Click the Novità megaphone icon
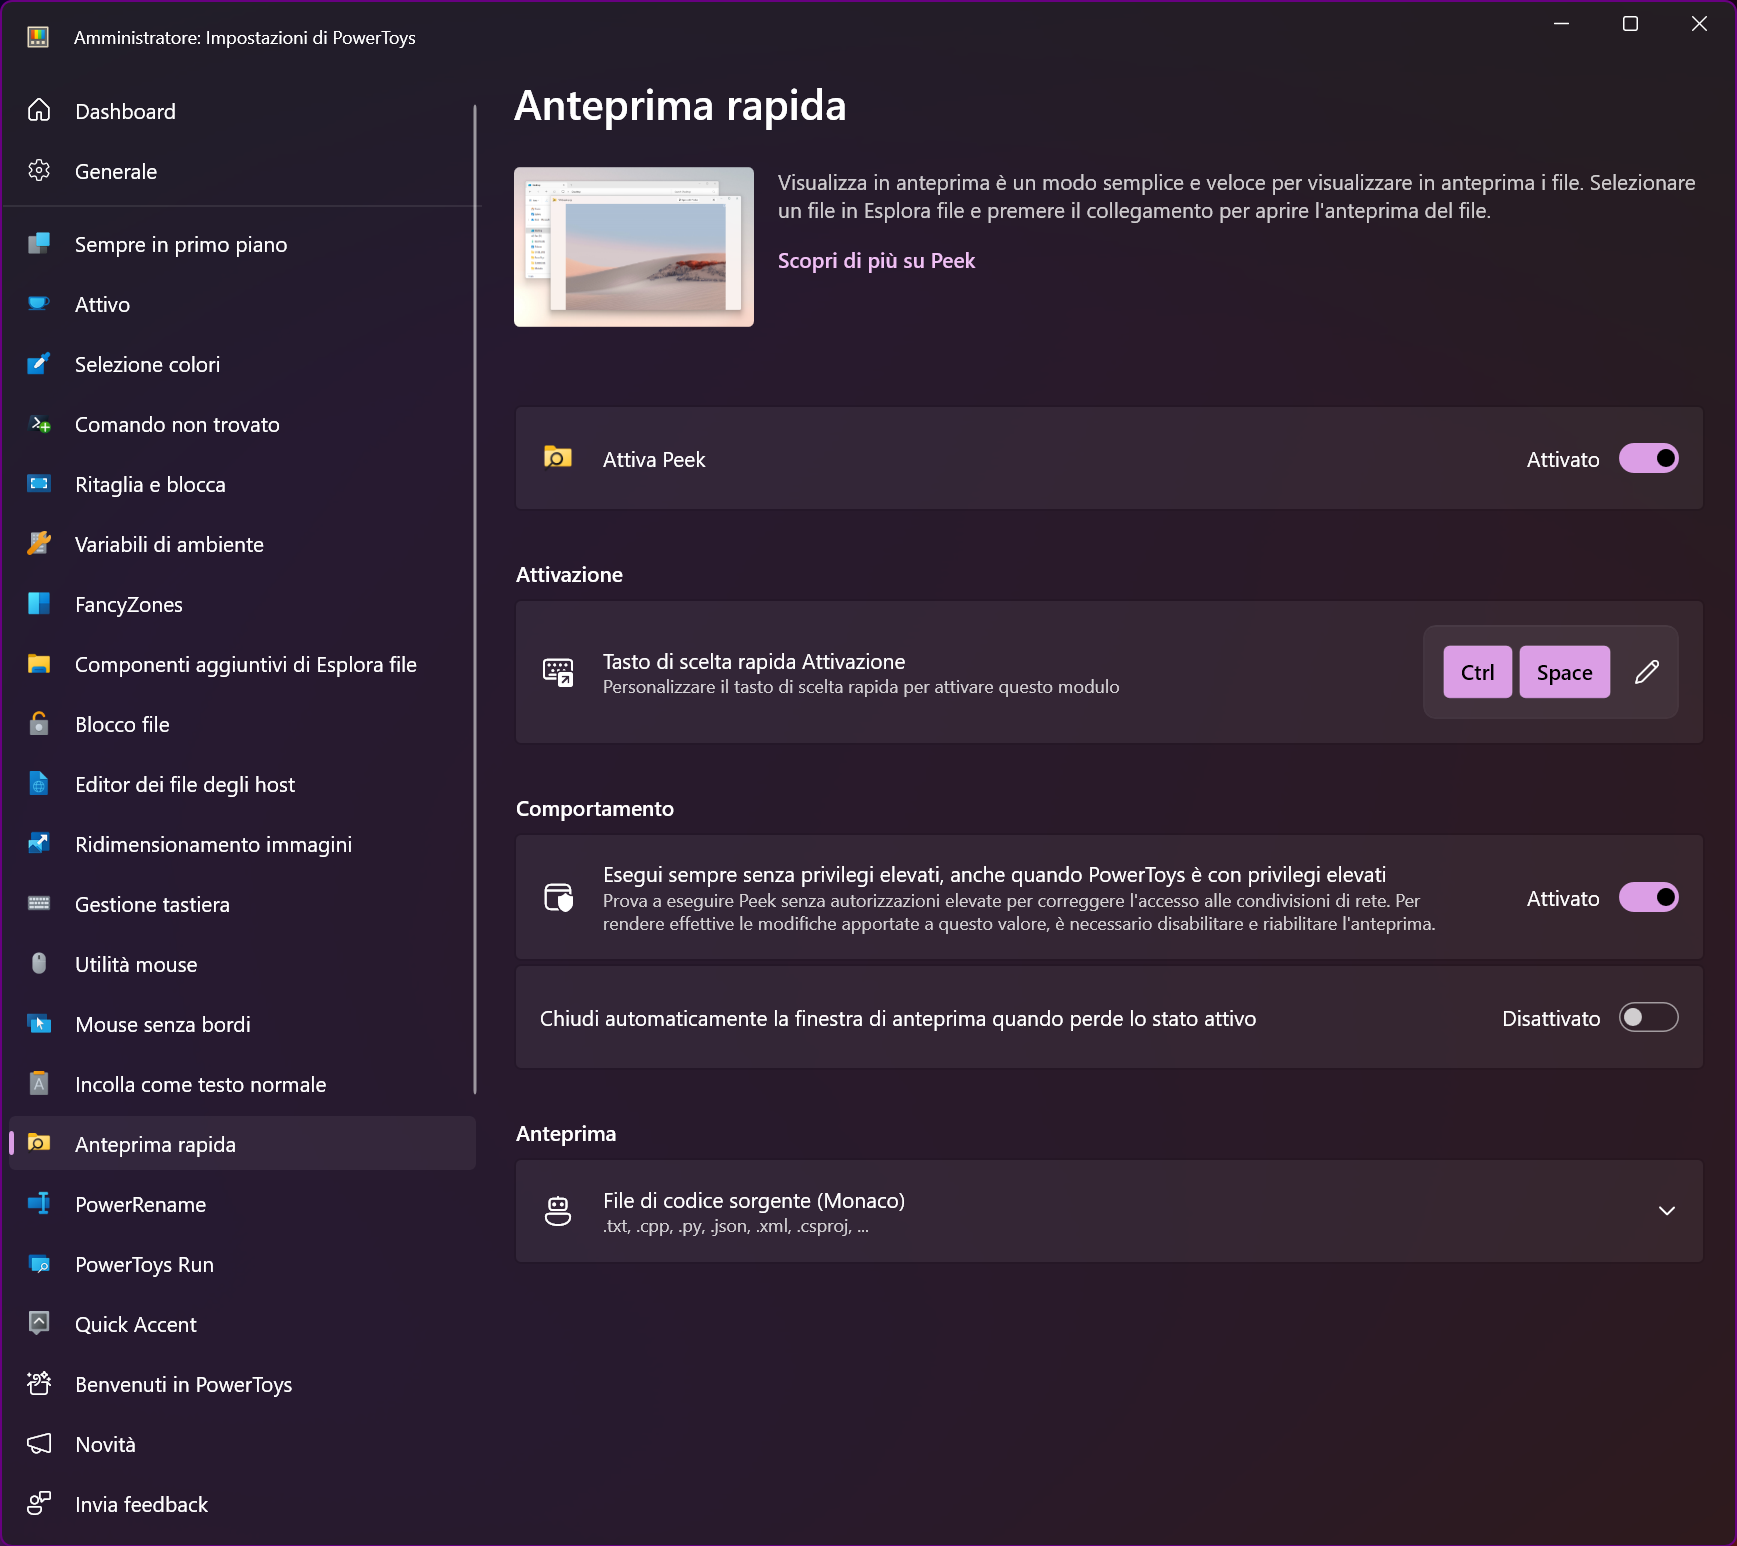The height and width of the screenshot is (1546, 1737). tap(39, 1444)
